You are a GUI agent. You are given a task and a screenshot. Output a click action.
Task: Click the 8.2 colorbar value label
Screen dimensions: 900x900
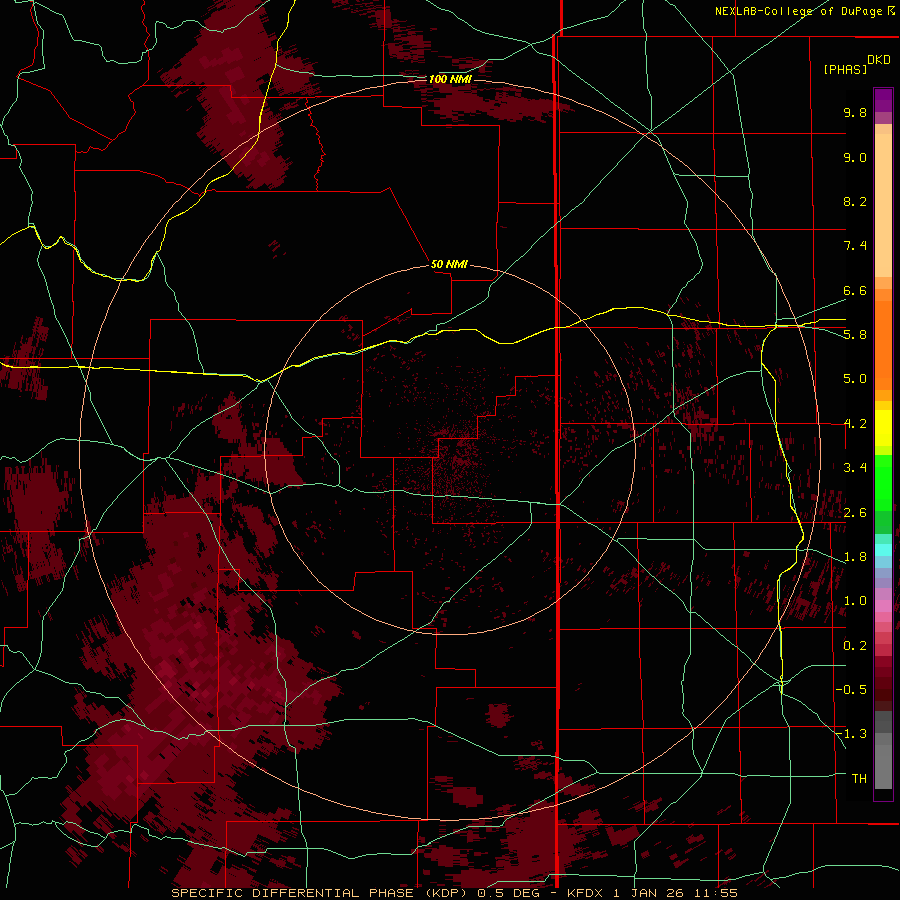coord(855,201)
